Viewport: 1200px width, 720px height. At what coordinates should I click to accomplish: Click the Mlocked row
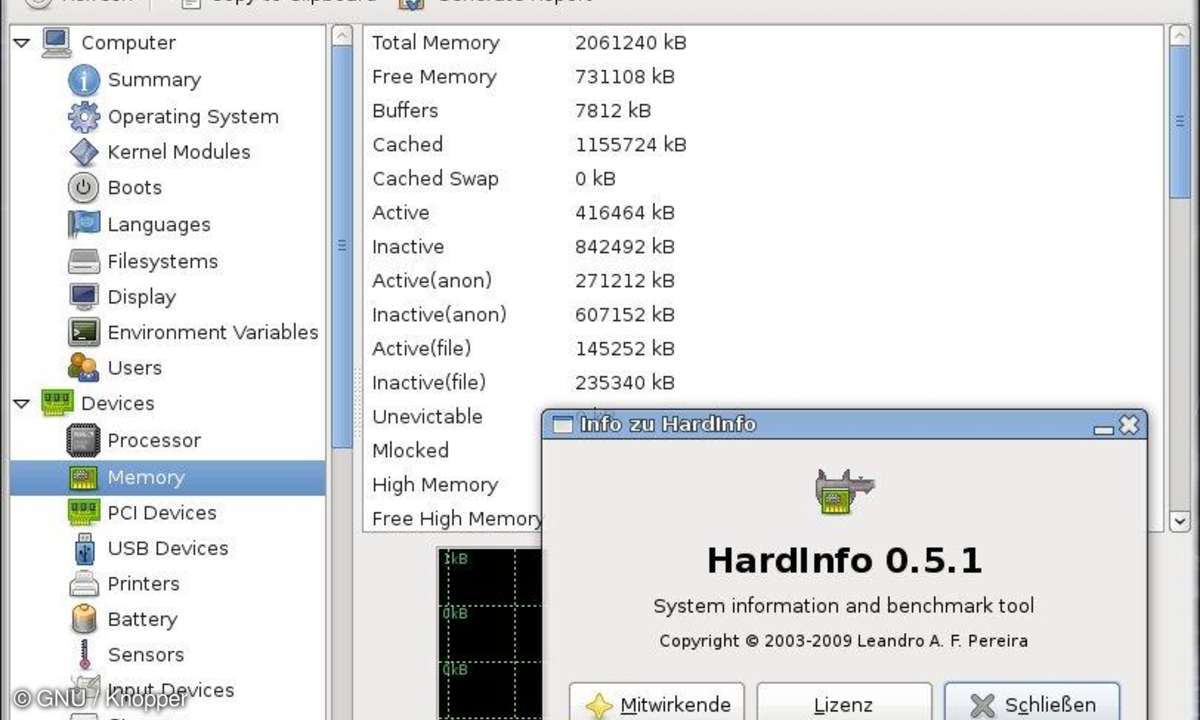tap(453, 451)
